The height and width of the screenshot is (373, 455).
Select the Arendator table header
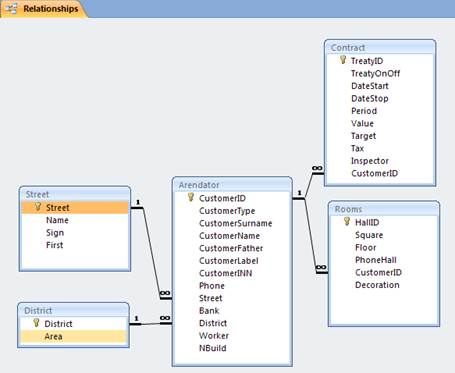tap(232, 185)
